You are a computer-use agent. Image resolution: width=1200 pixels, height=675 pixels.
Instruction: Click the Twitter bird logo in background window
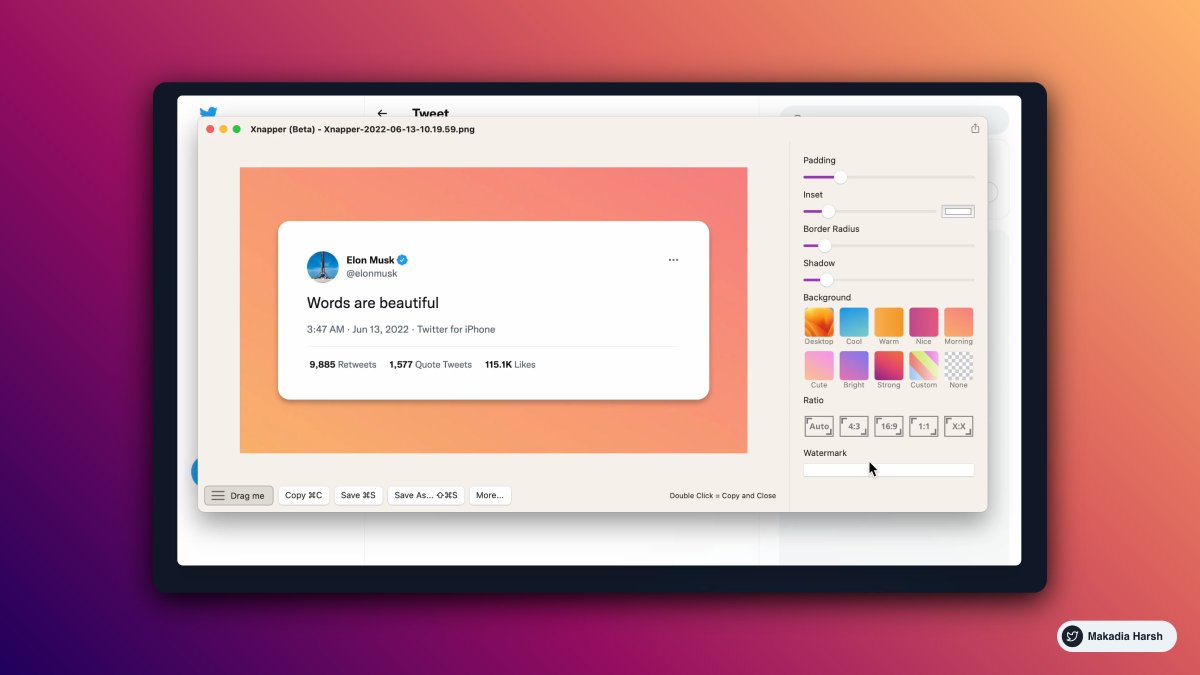(x=208, y=112)
